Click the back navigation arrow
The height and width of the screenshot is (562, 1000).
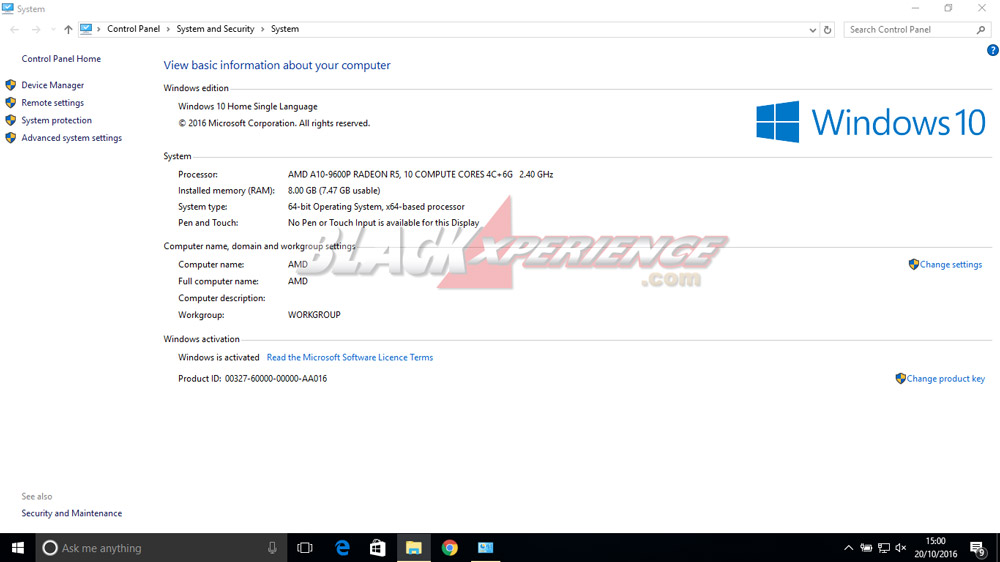15,29
